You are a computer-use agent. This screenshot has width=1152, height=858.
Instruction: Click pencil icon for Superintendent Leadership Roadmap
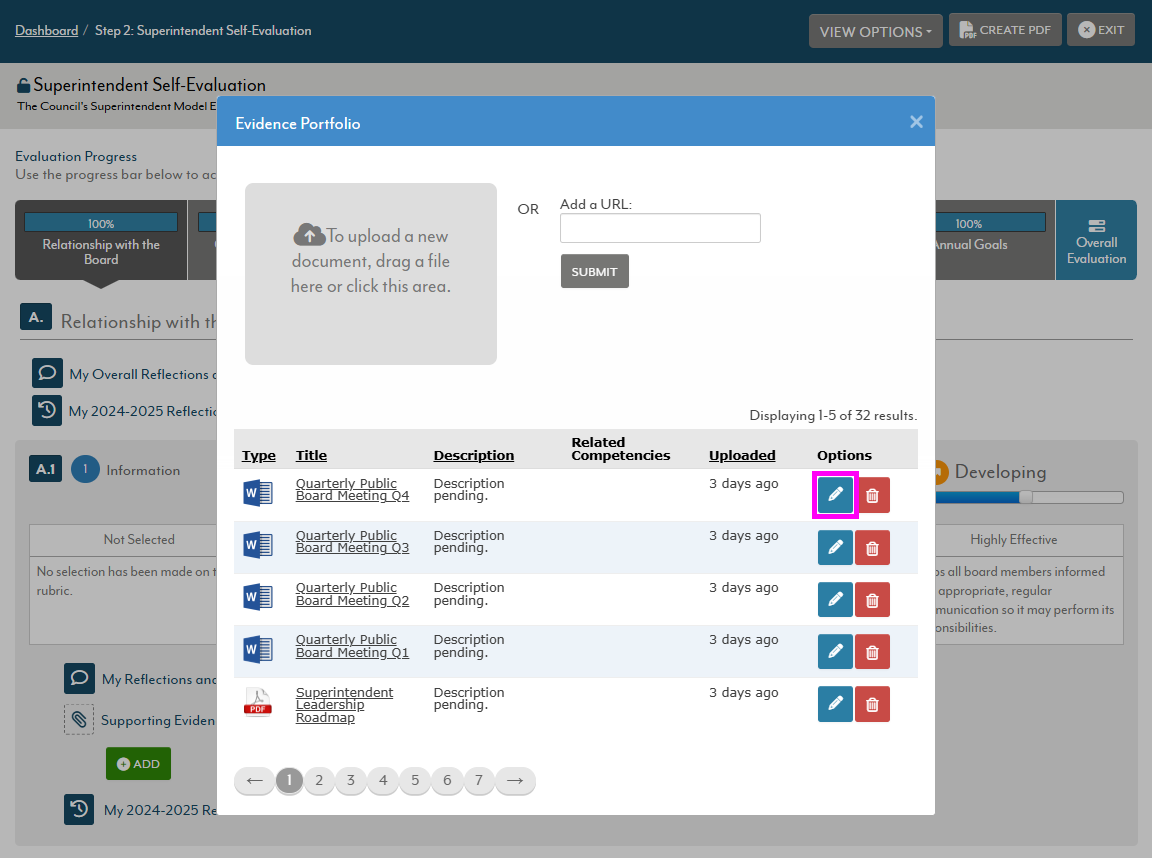pyautogui.click(x=835, y=704)
